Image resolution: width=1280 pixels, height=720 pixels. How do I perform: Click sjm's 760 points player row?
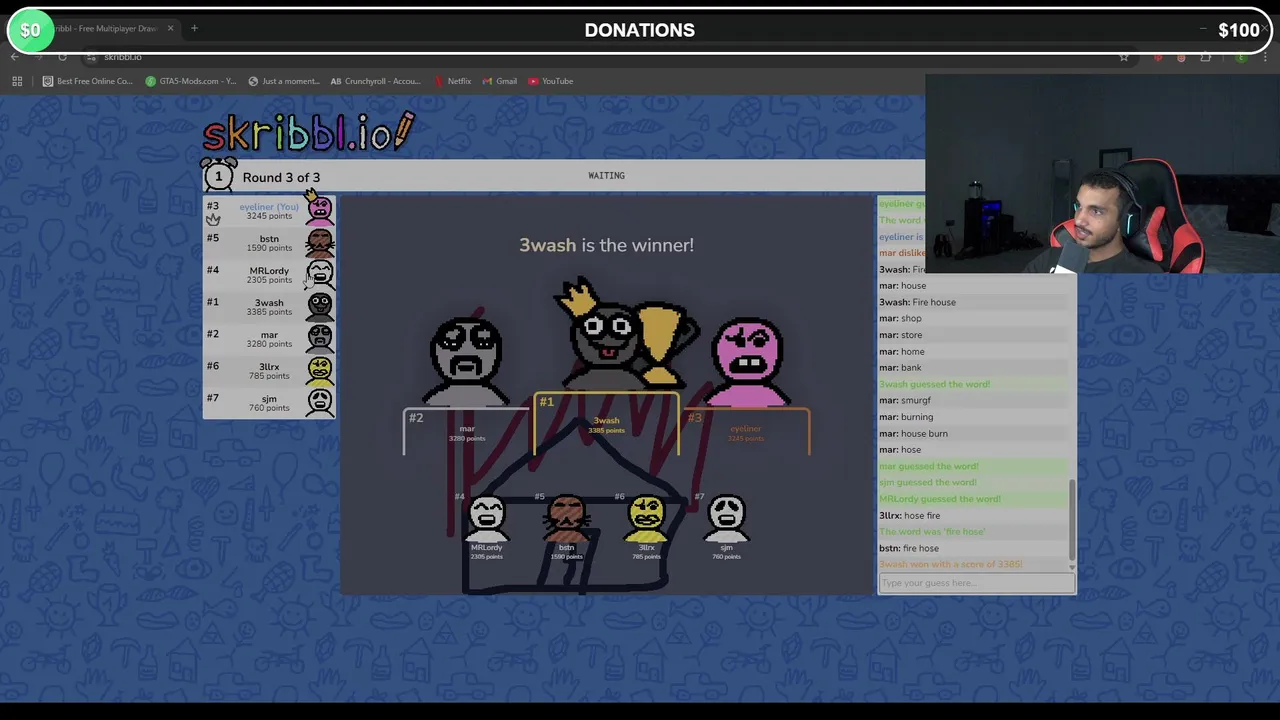[269, 402]
